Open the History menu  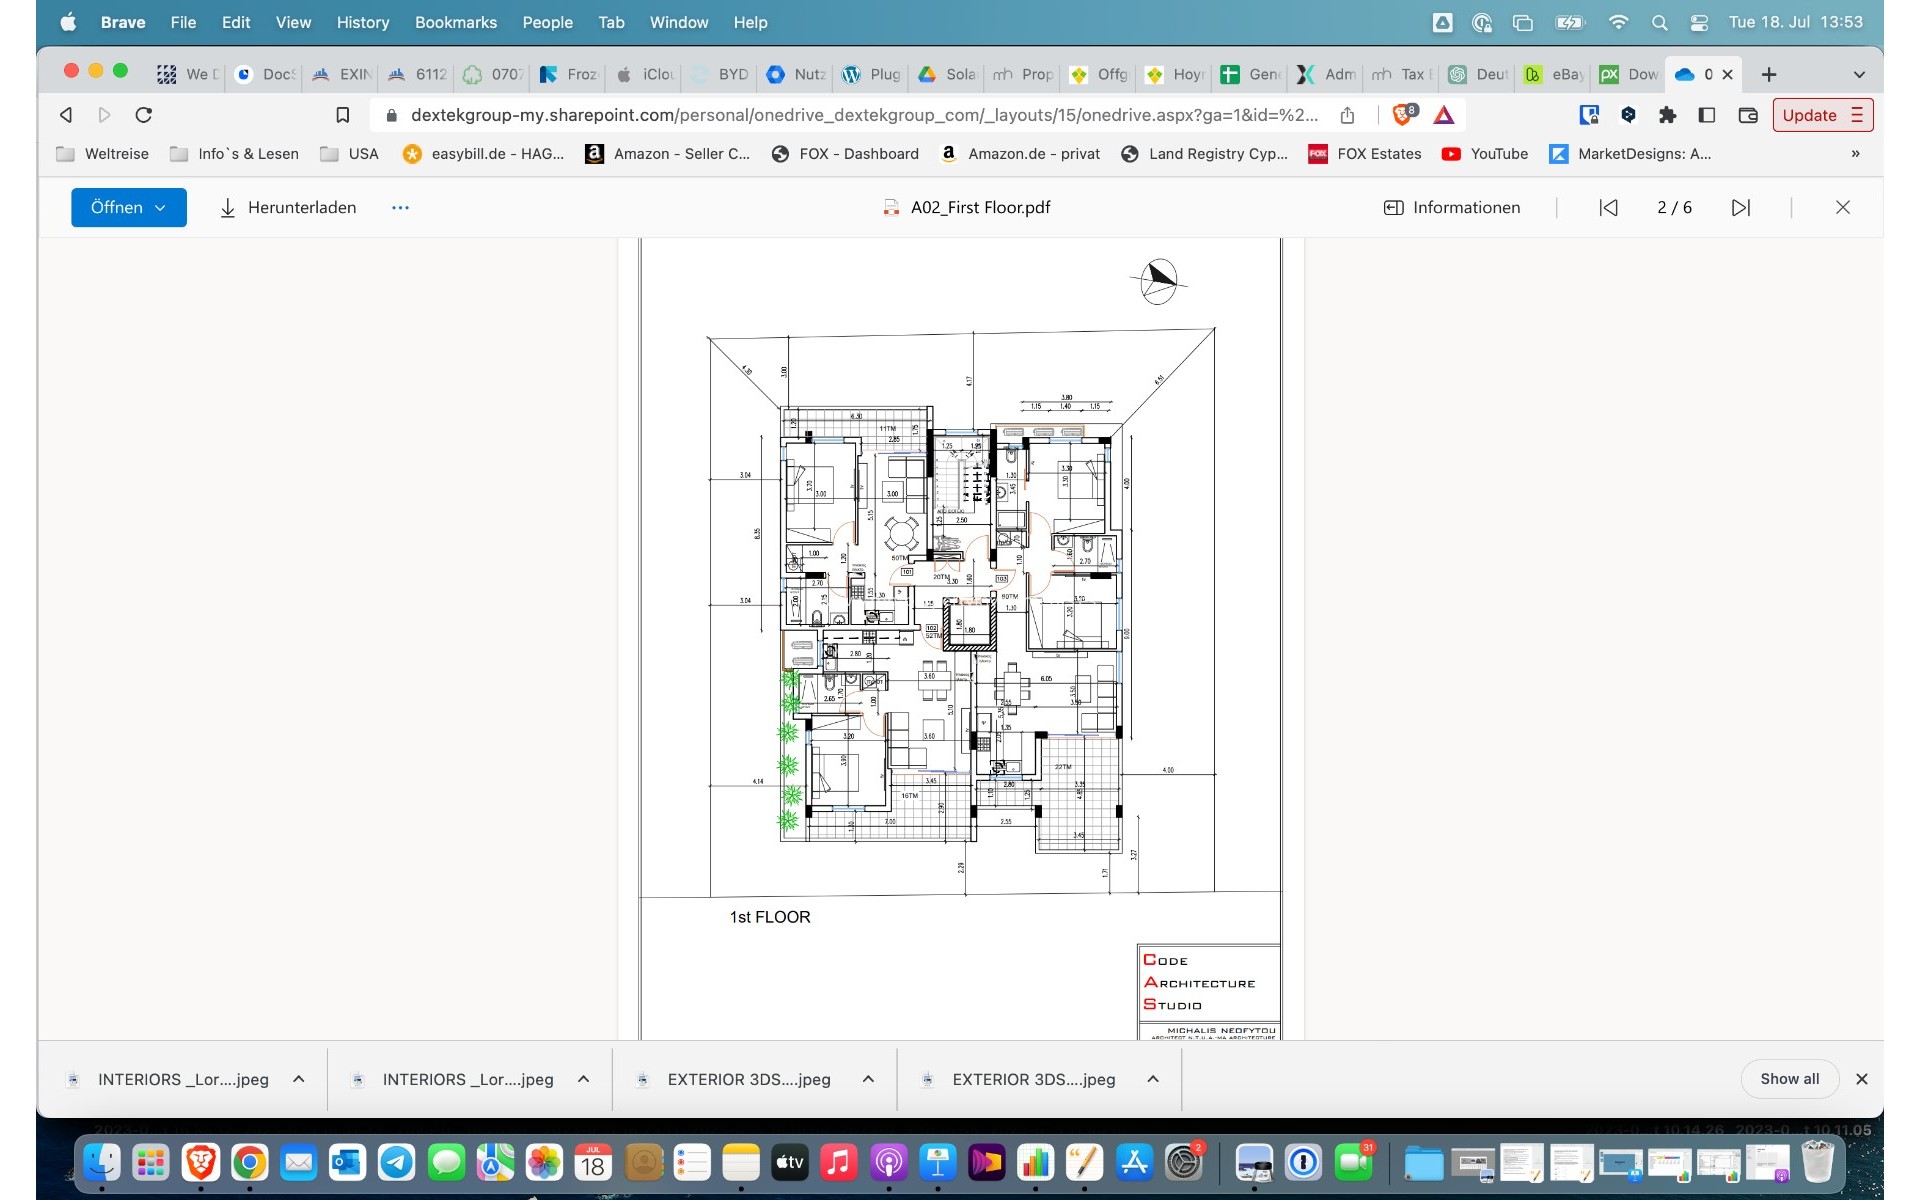pos(362,22)
